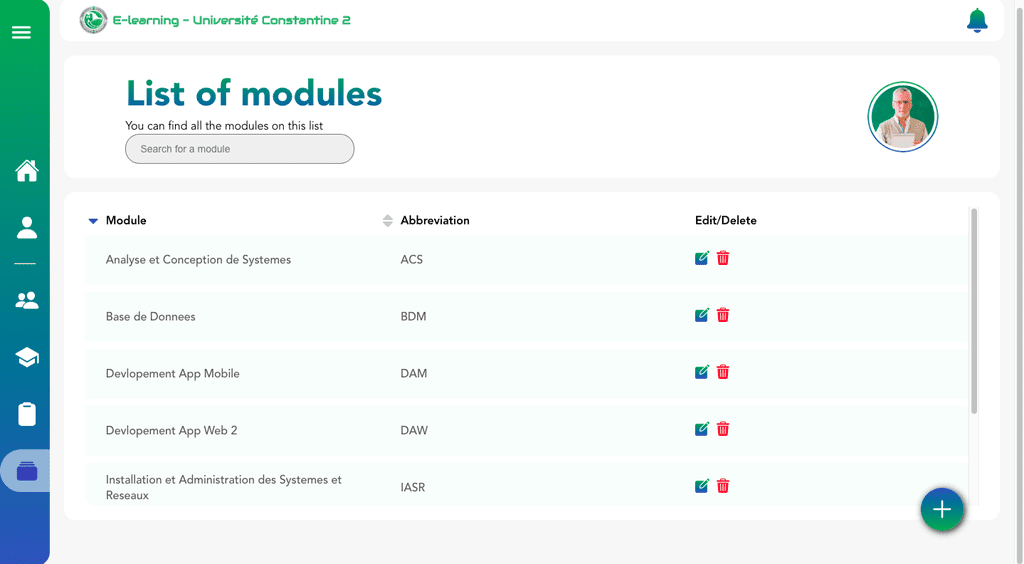Viewport: 1024px width, 564px height.
Task: Open notifications bell icon
Action: pos(977,20)
